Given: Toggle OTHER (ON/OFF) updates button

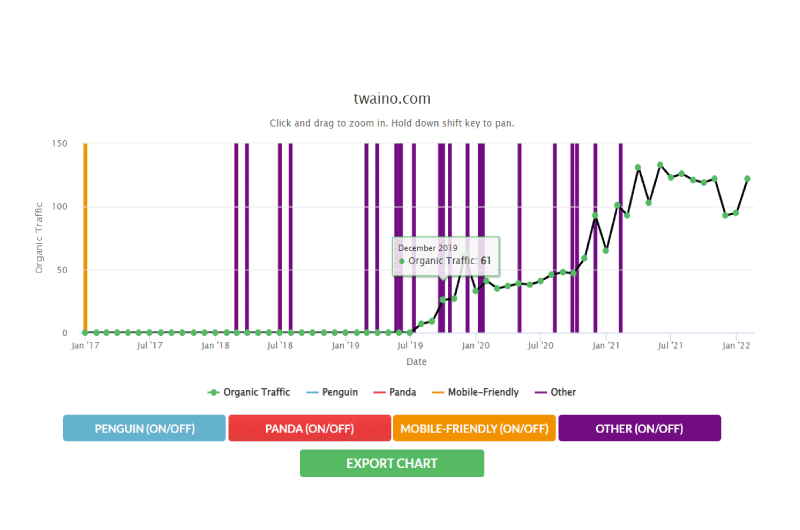Looking at the screenshot, I should tap(639, 428).
